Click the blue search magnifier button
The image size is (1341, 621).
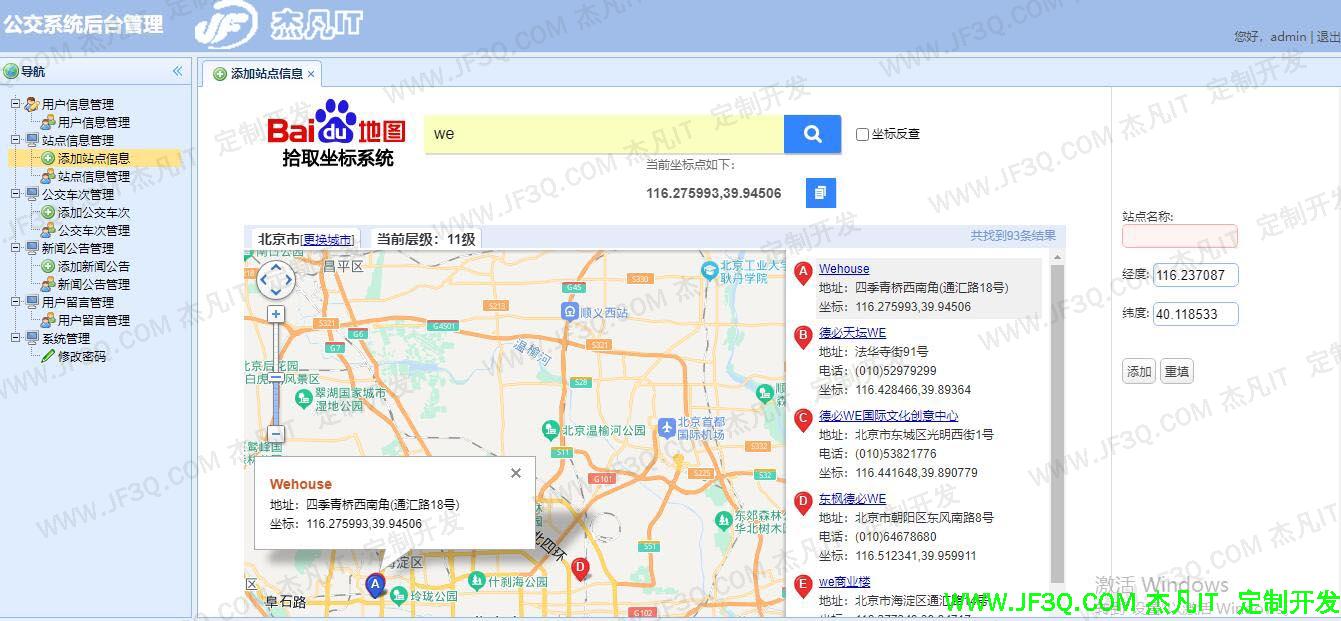(810, 133)
